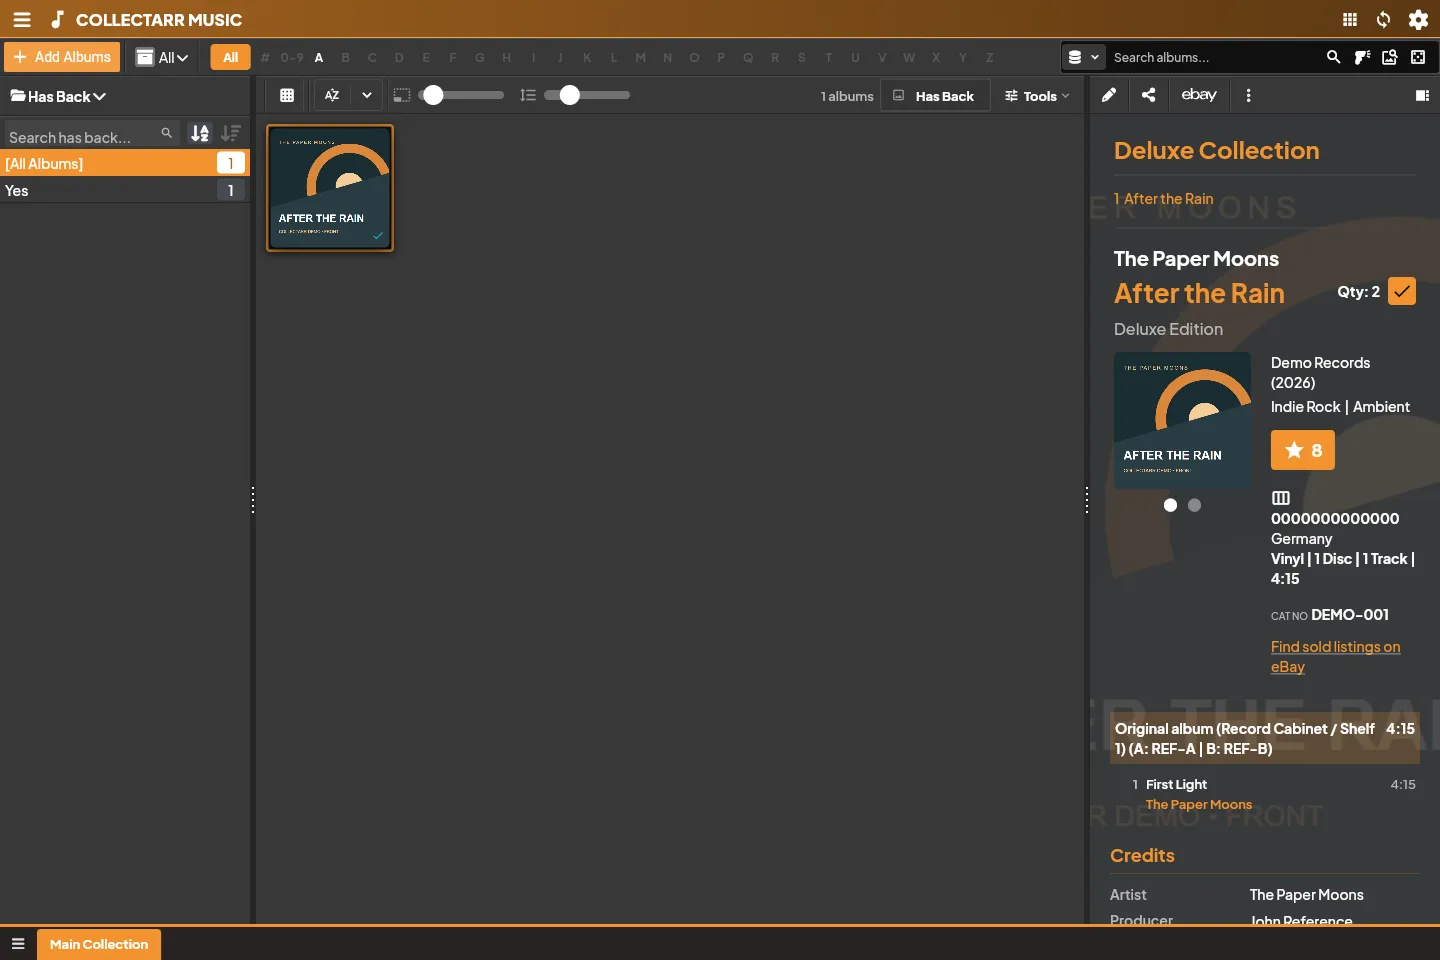Viewport: 1440px width, 960px height.
Task: Expand the Has Back folder dropdown
Action: pyautogui.click(x=58, y=96)
